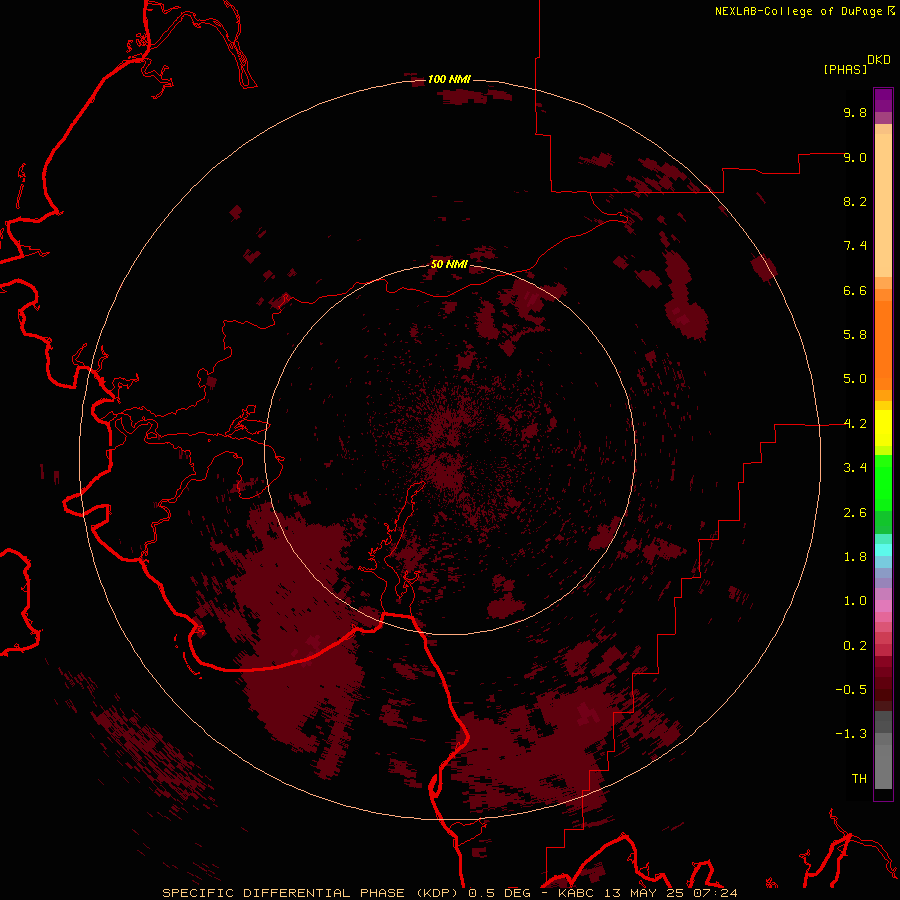
Task: Click the 1.8 legend value
Action: pos(855,557)
